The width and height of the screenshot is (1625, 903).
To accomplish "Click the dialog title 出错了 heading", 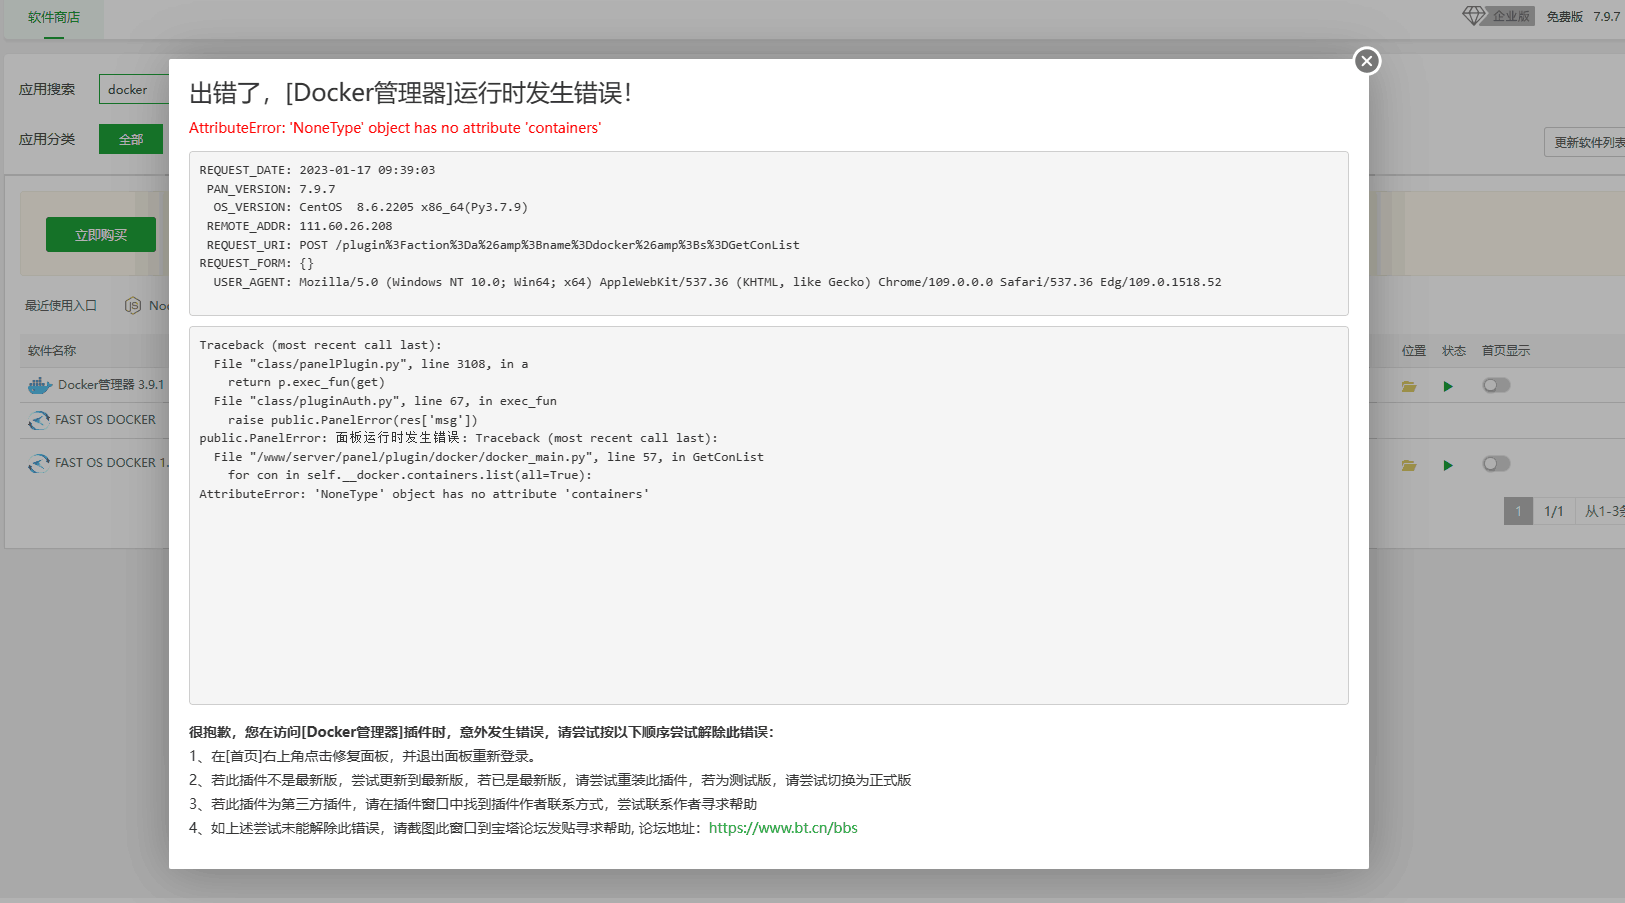I will click(410, 93).
